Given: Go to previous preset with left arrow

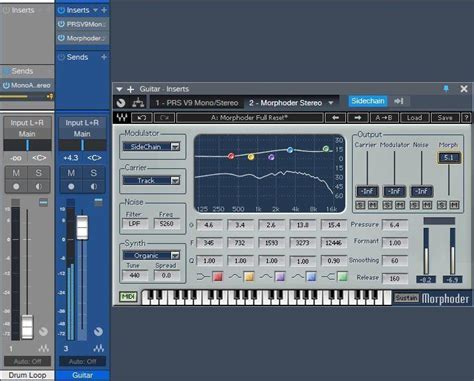Looking at the screenshot, I should 335,118.
